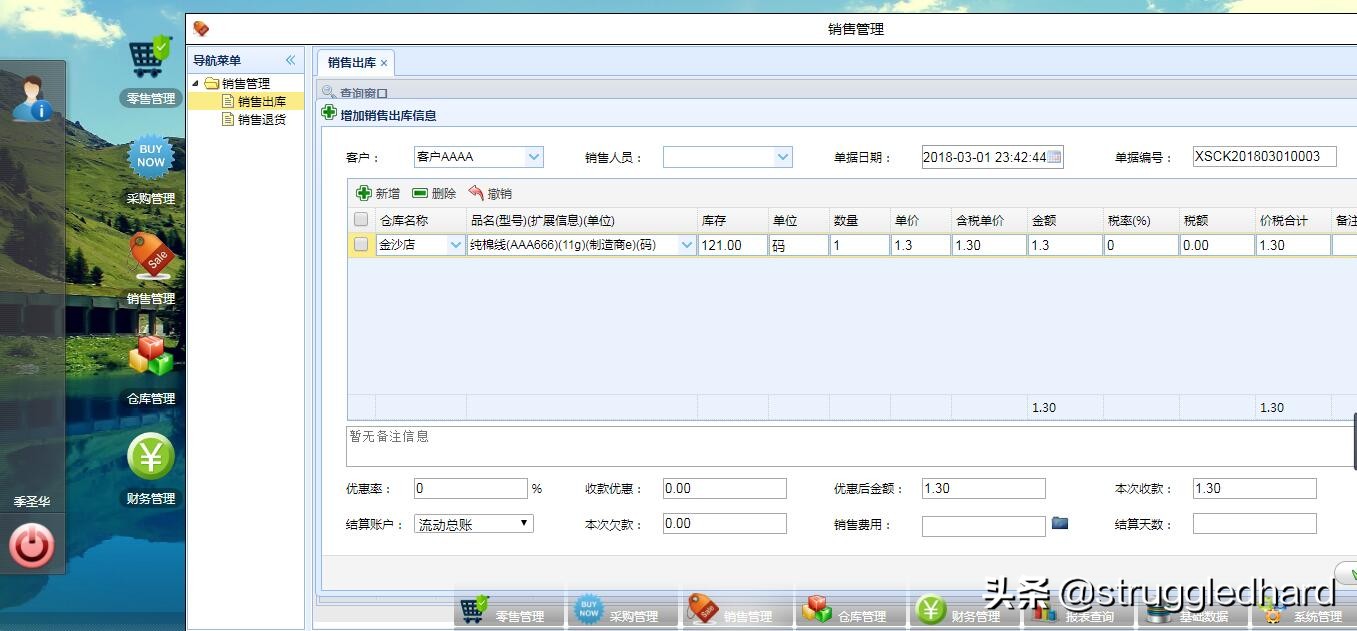Check the checkbox on the 金沙店 row
The image size is (1357, 631).
[360, 244]
